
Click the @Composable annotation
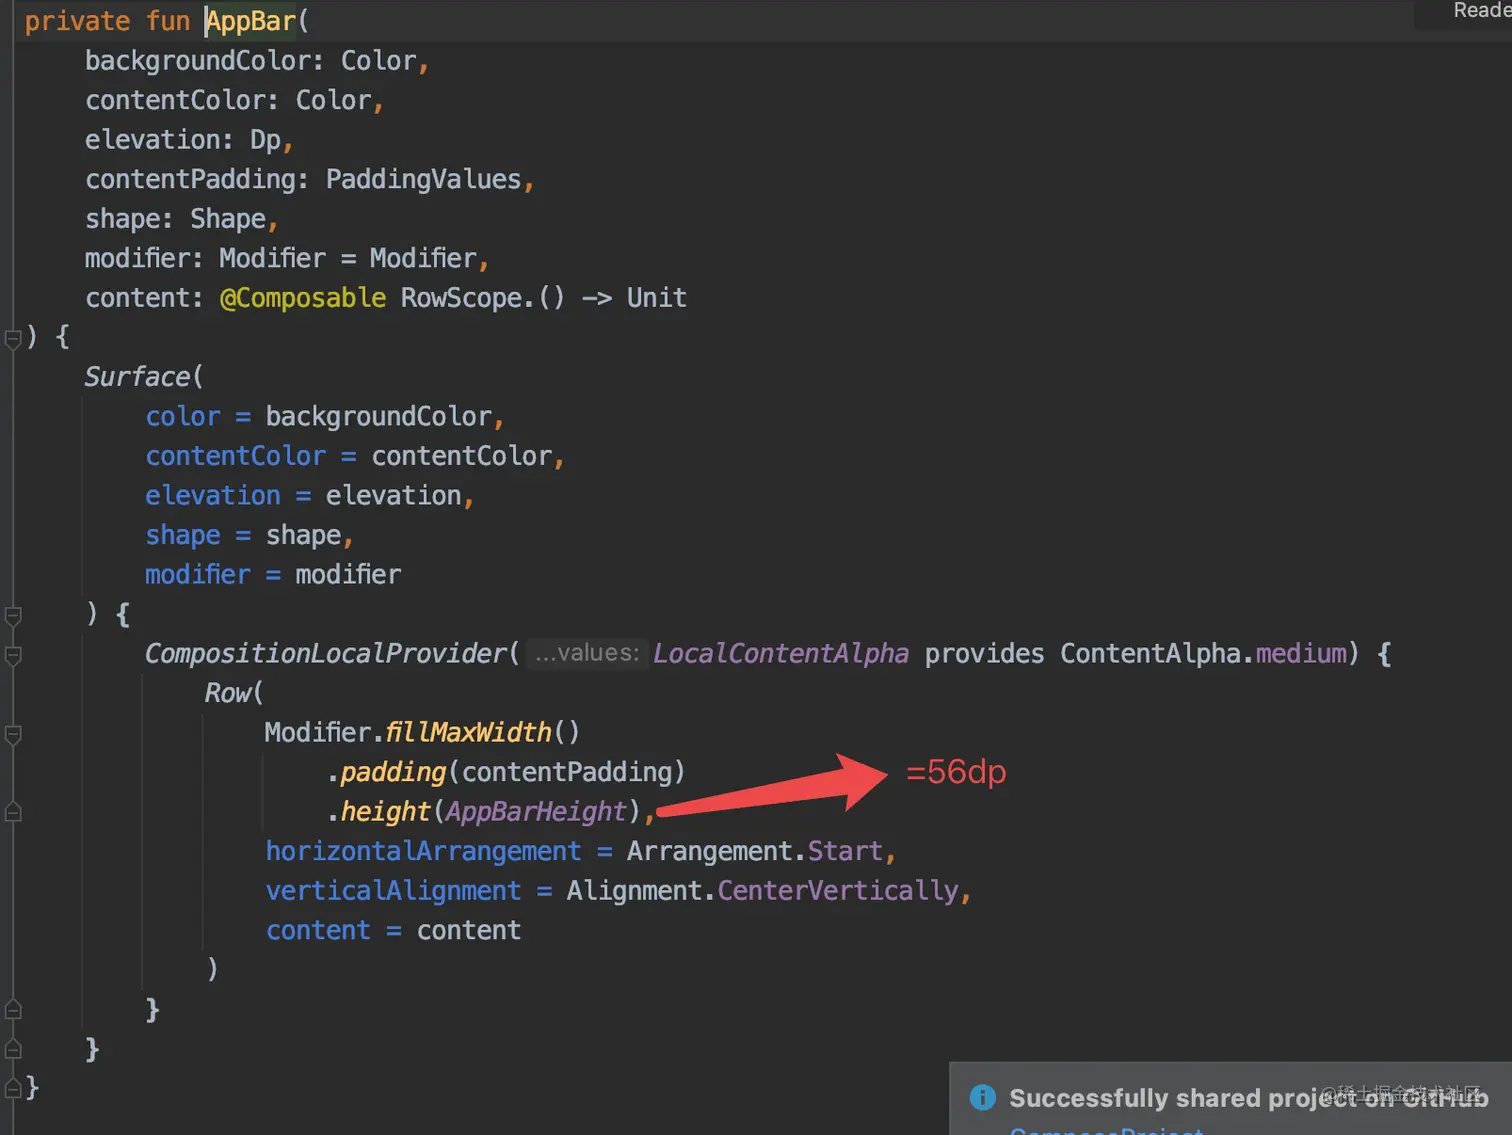[302, 298]
